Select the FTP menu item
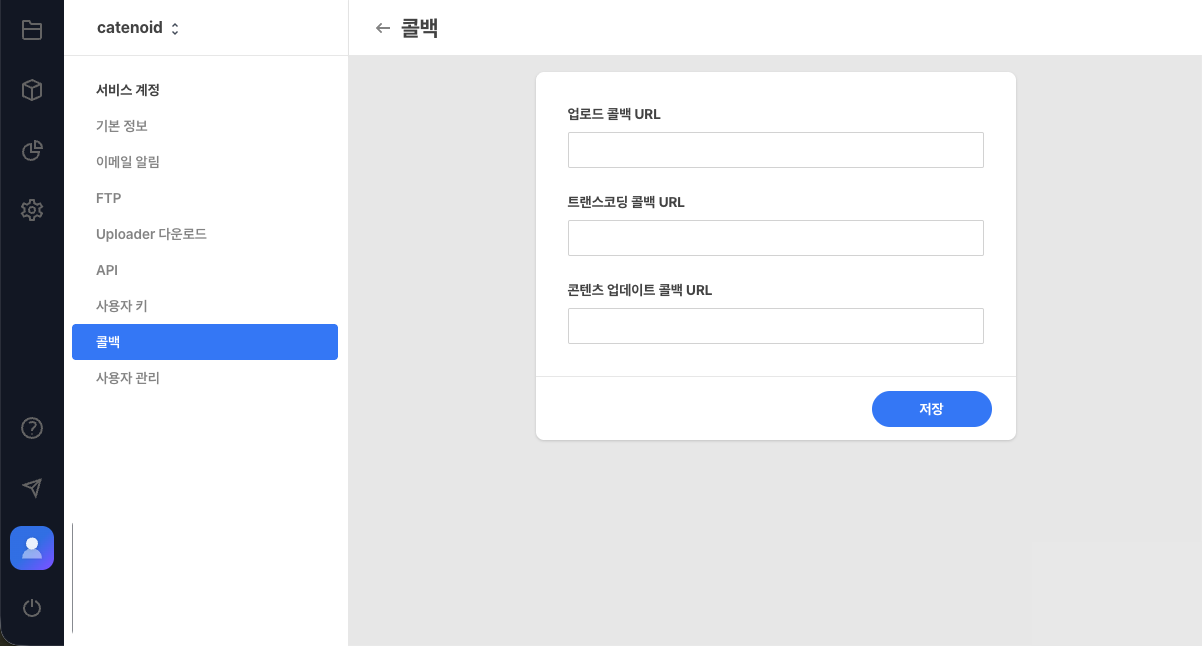The height and width of the screenshot is (646, 1202). tap(110, 197)
